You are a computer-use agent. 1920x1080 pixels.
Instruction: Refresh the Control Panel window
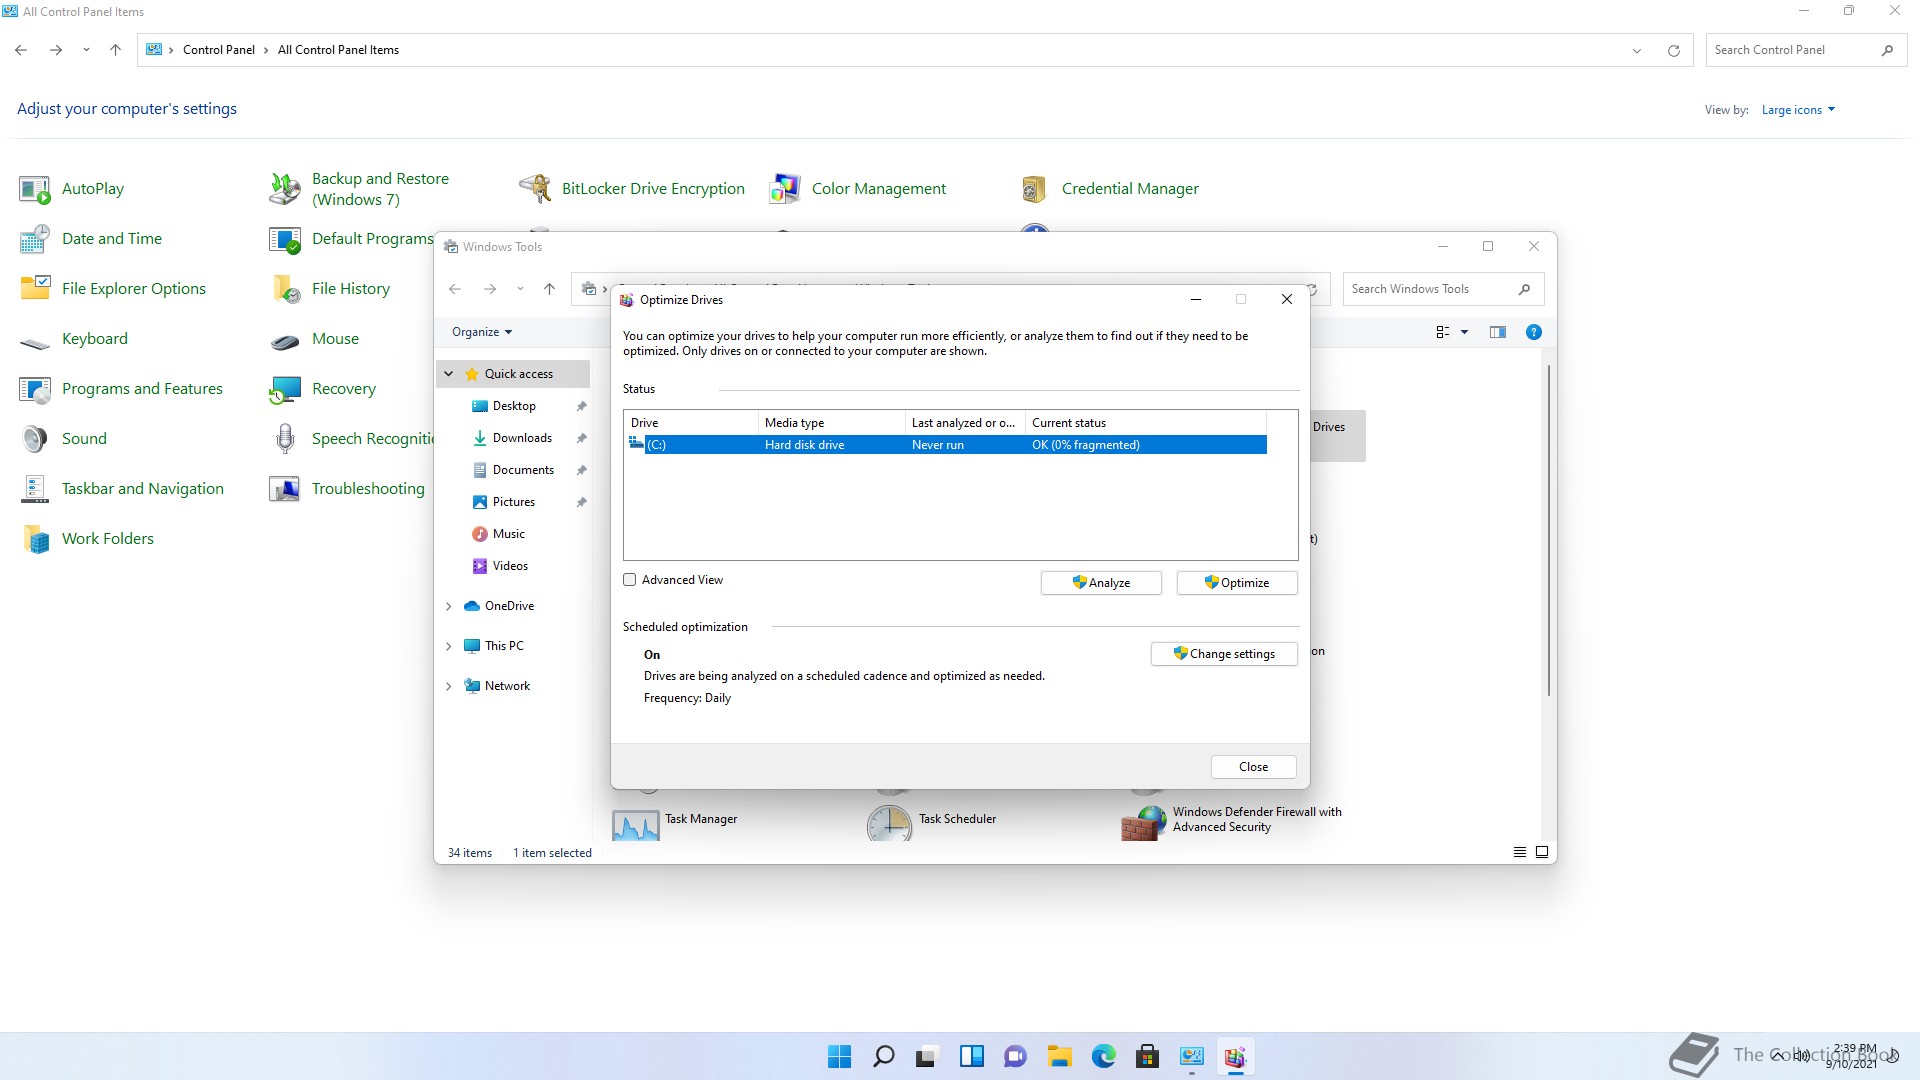1673,50
